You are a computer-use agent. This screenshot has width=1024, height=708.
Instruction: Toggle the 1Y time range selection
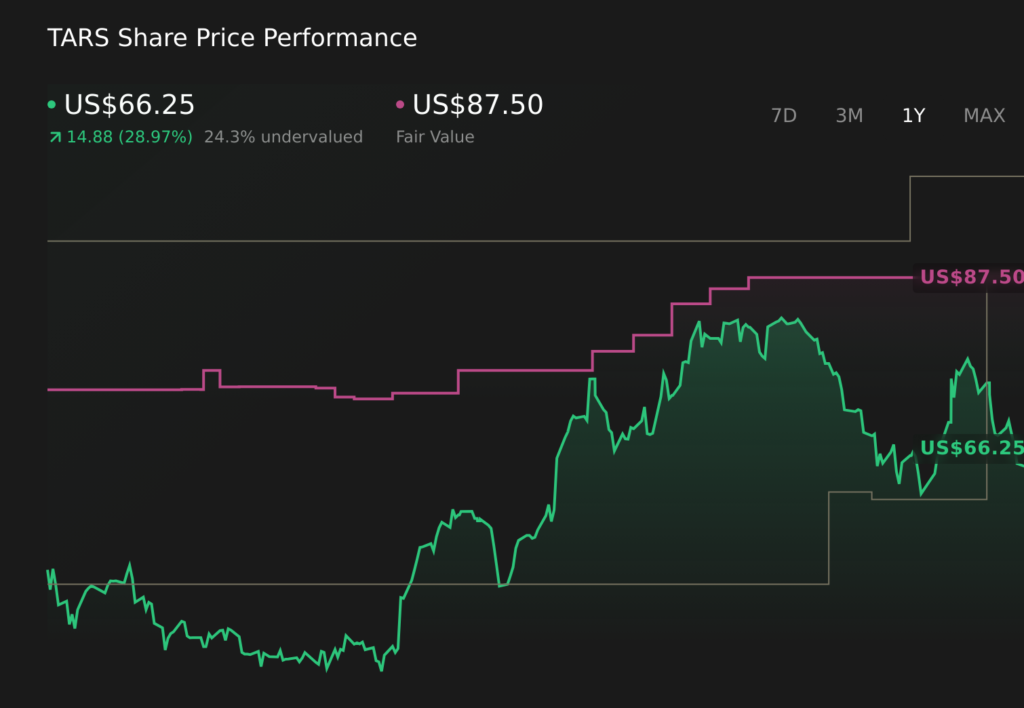point(913,116)
